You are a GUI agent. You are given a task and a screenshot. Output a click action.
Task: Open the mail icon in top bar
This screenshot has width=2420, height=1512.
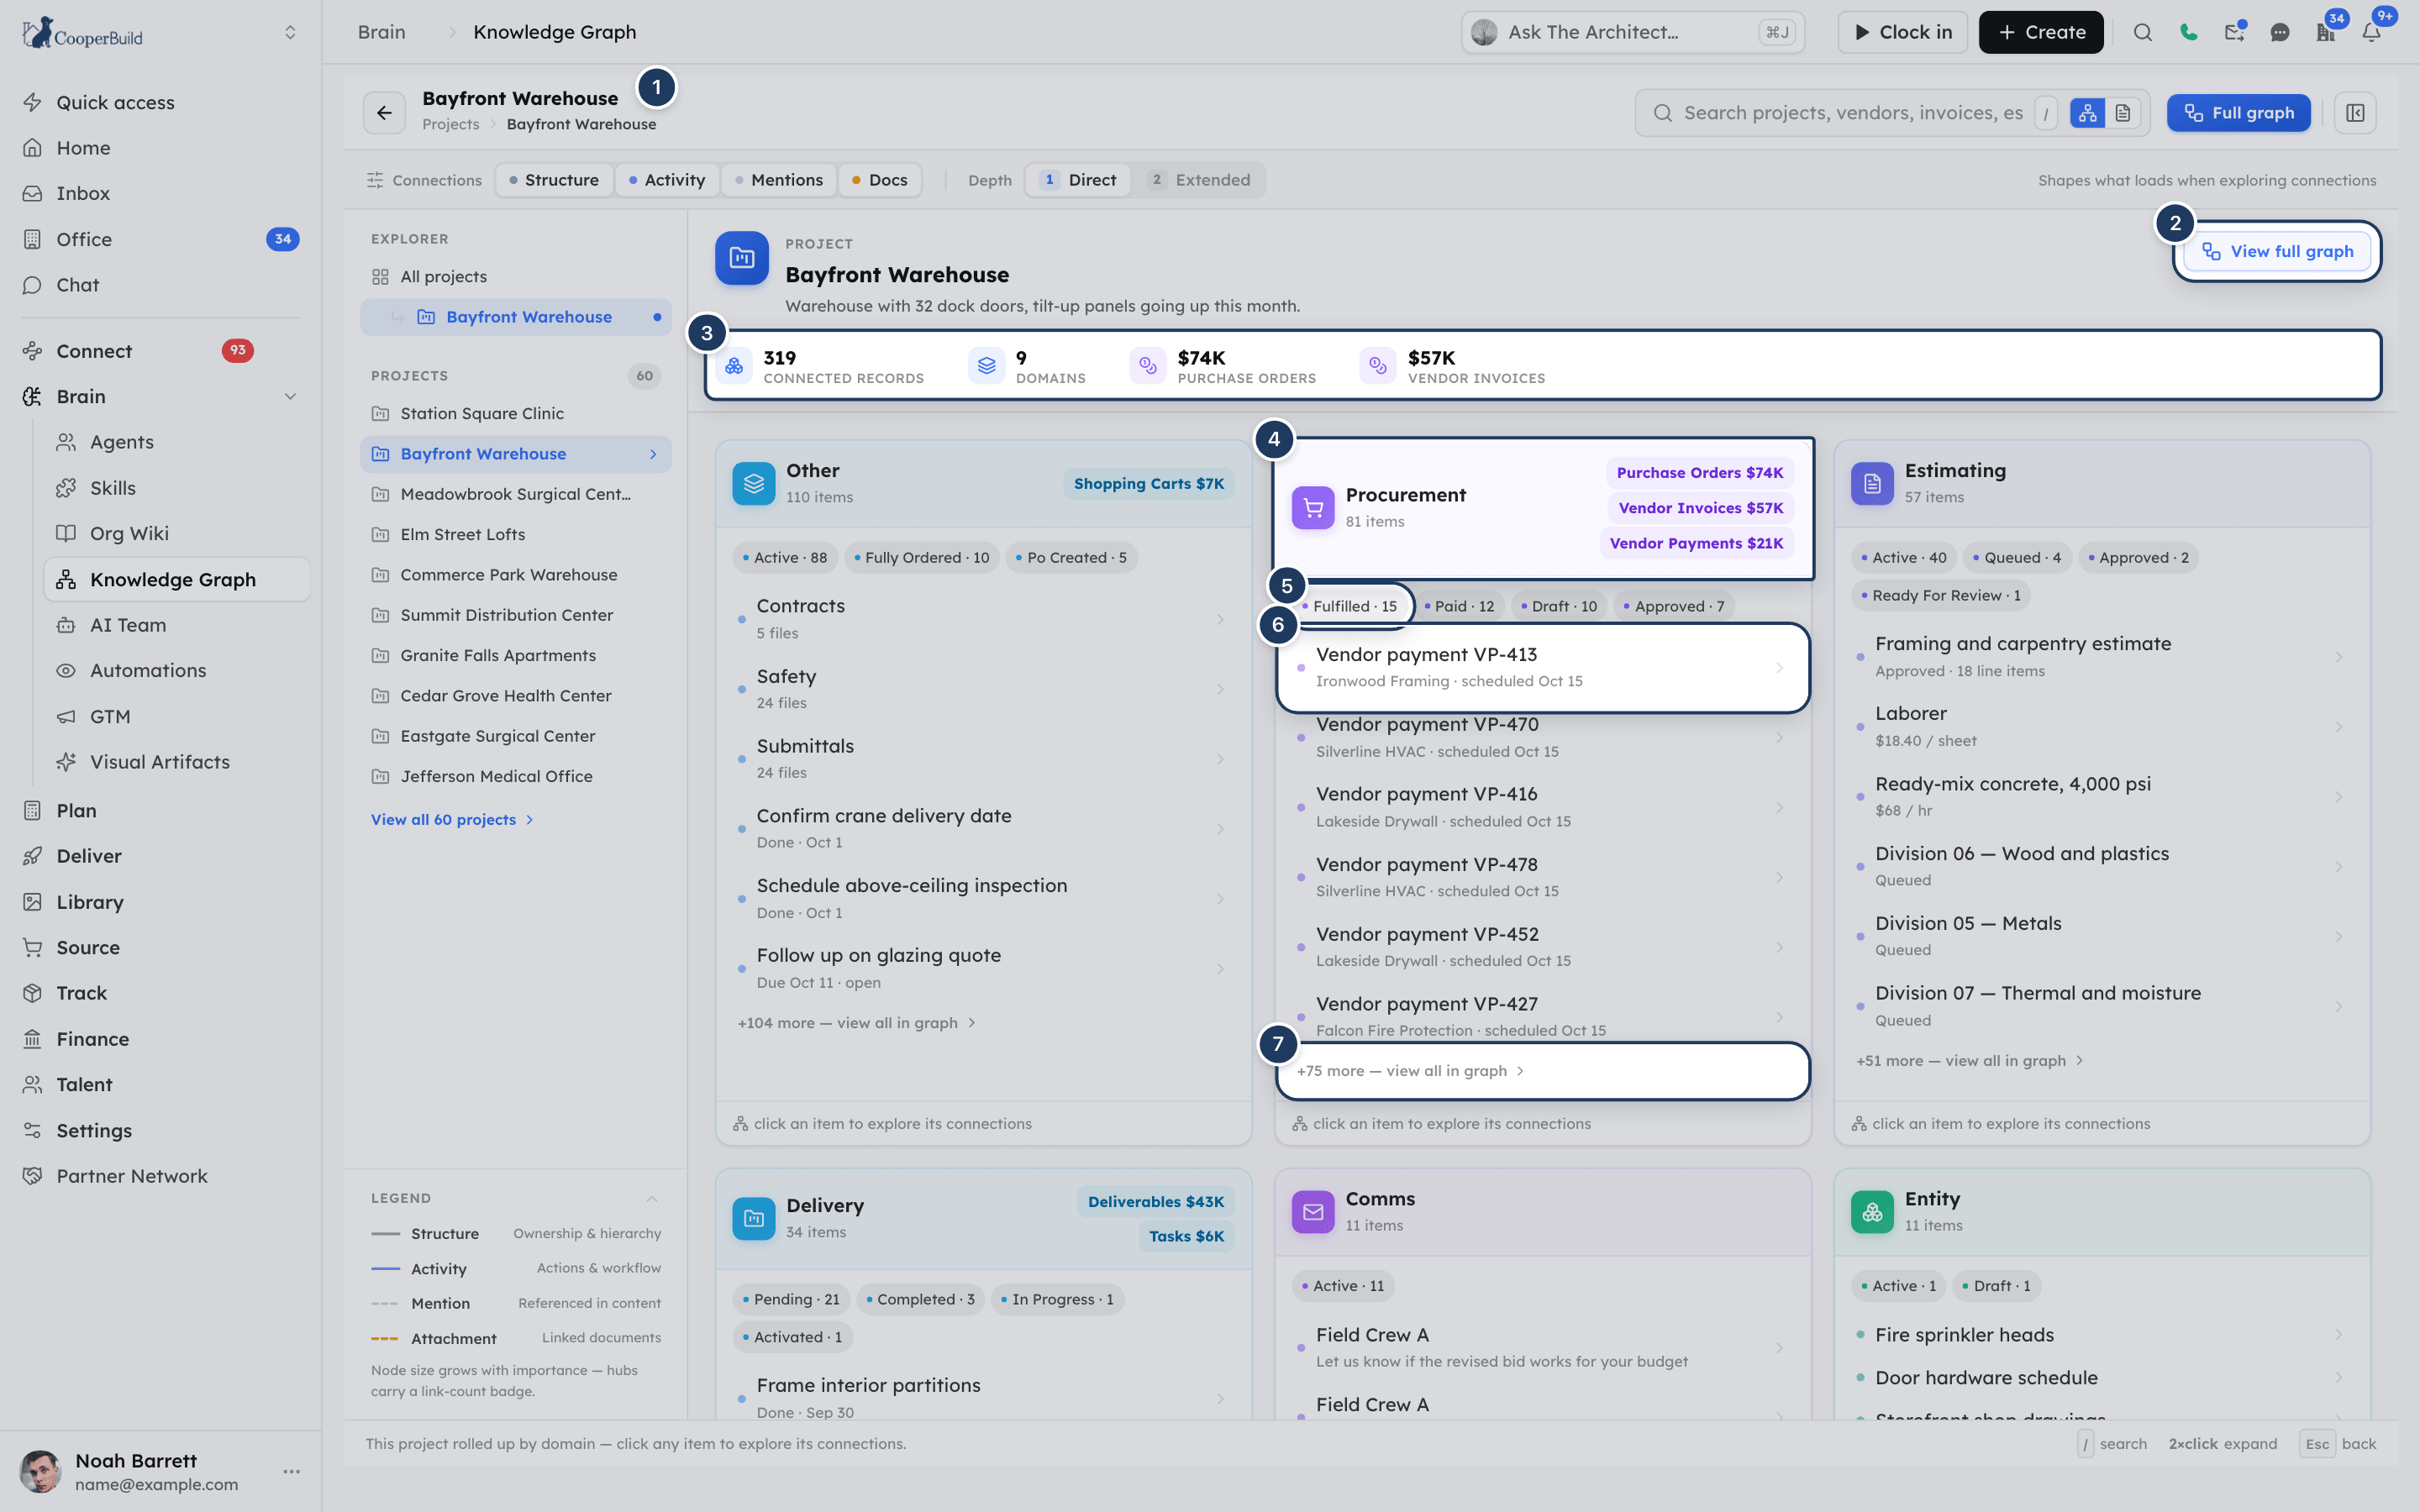pos(2234,32)
